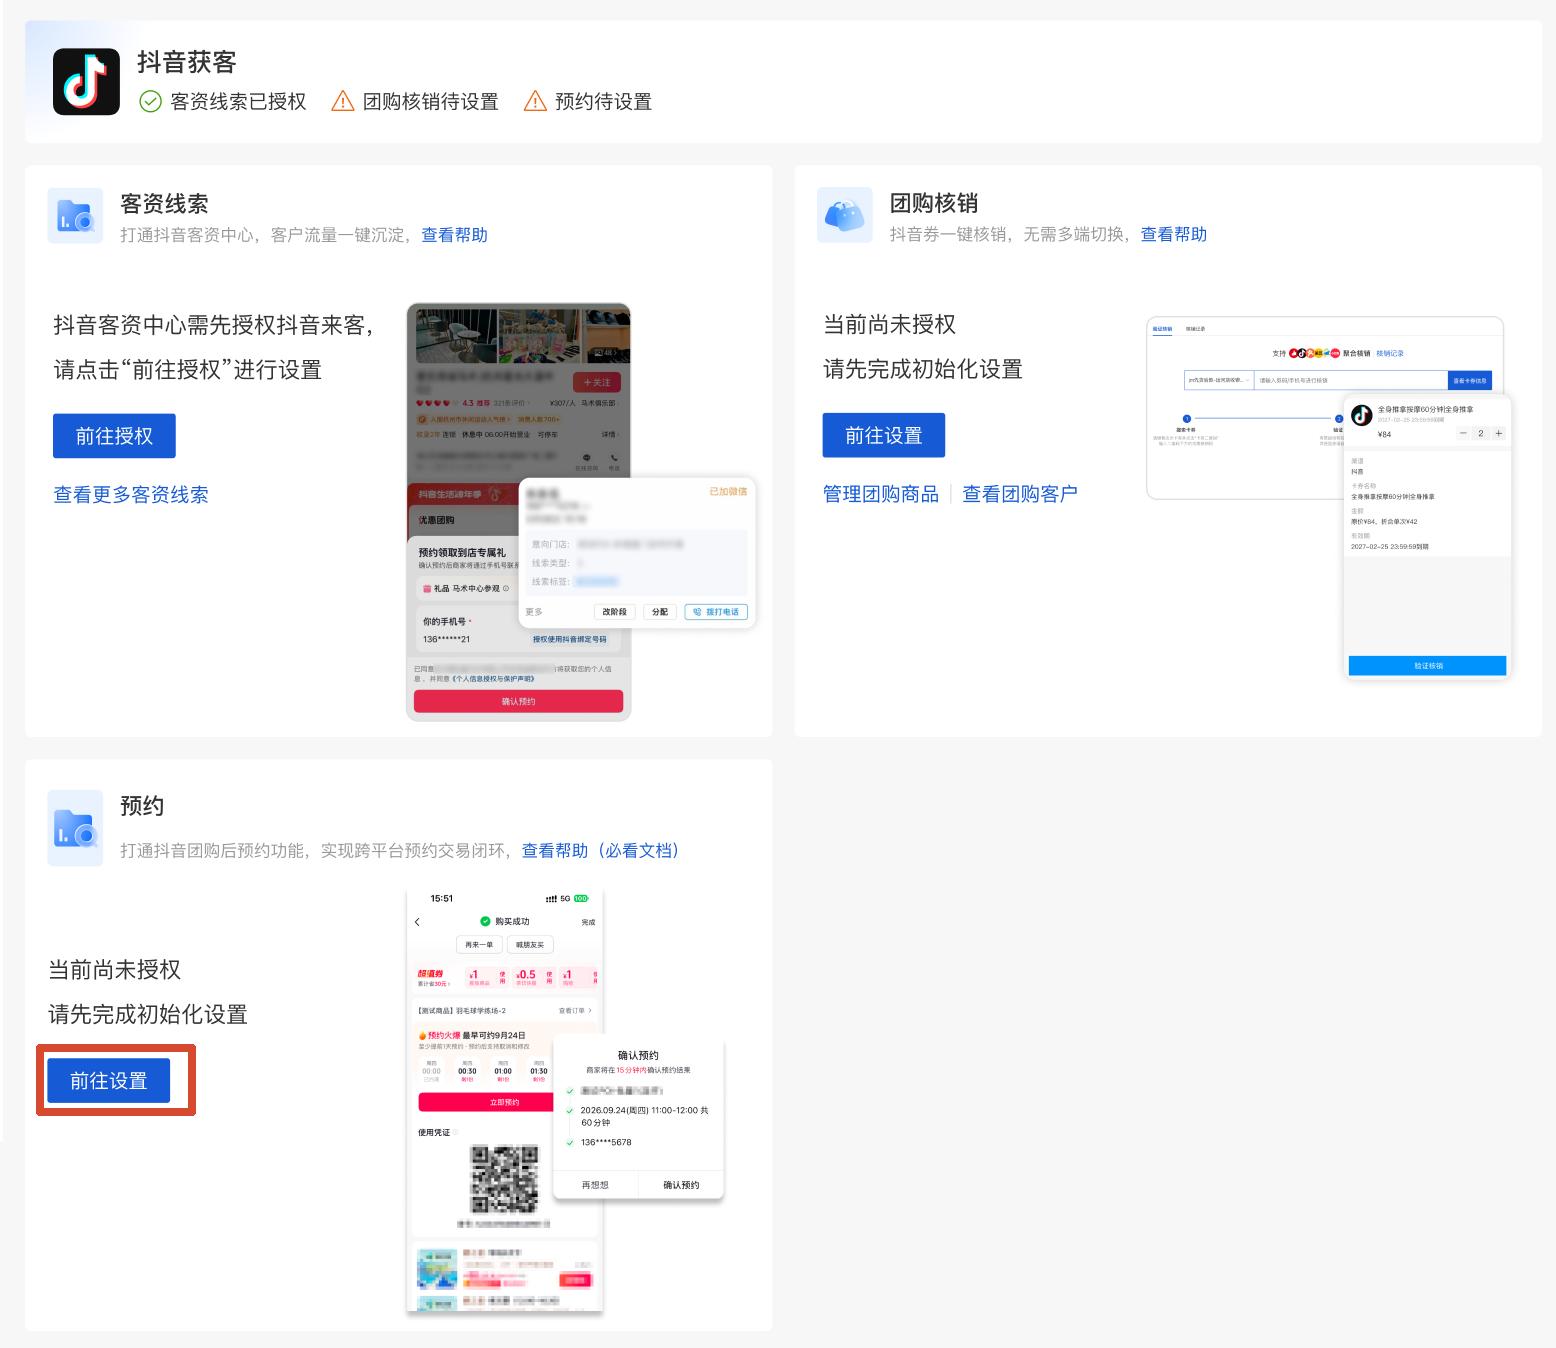Click the Douyin logo icon in the header

coord(86,81)
